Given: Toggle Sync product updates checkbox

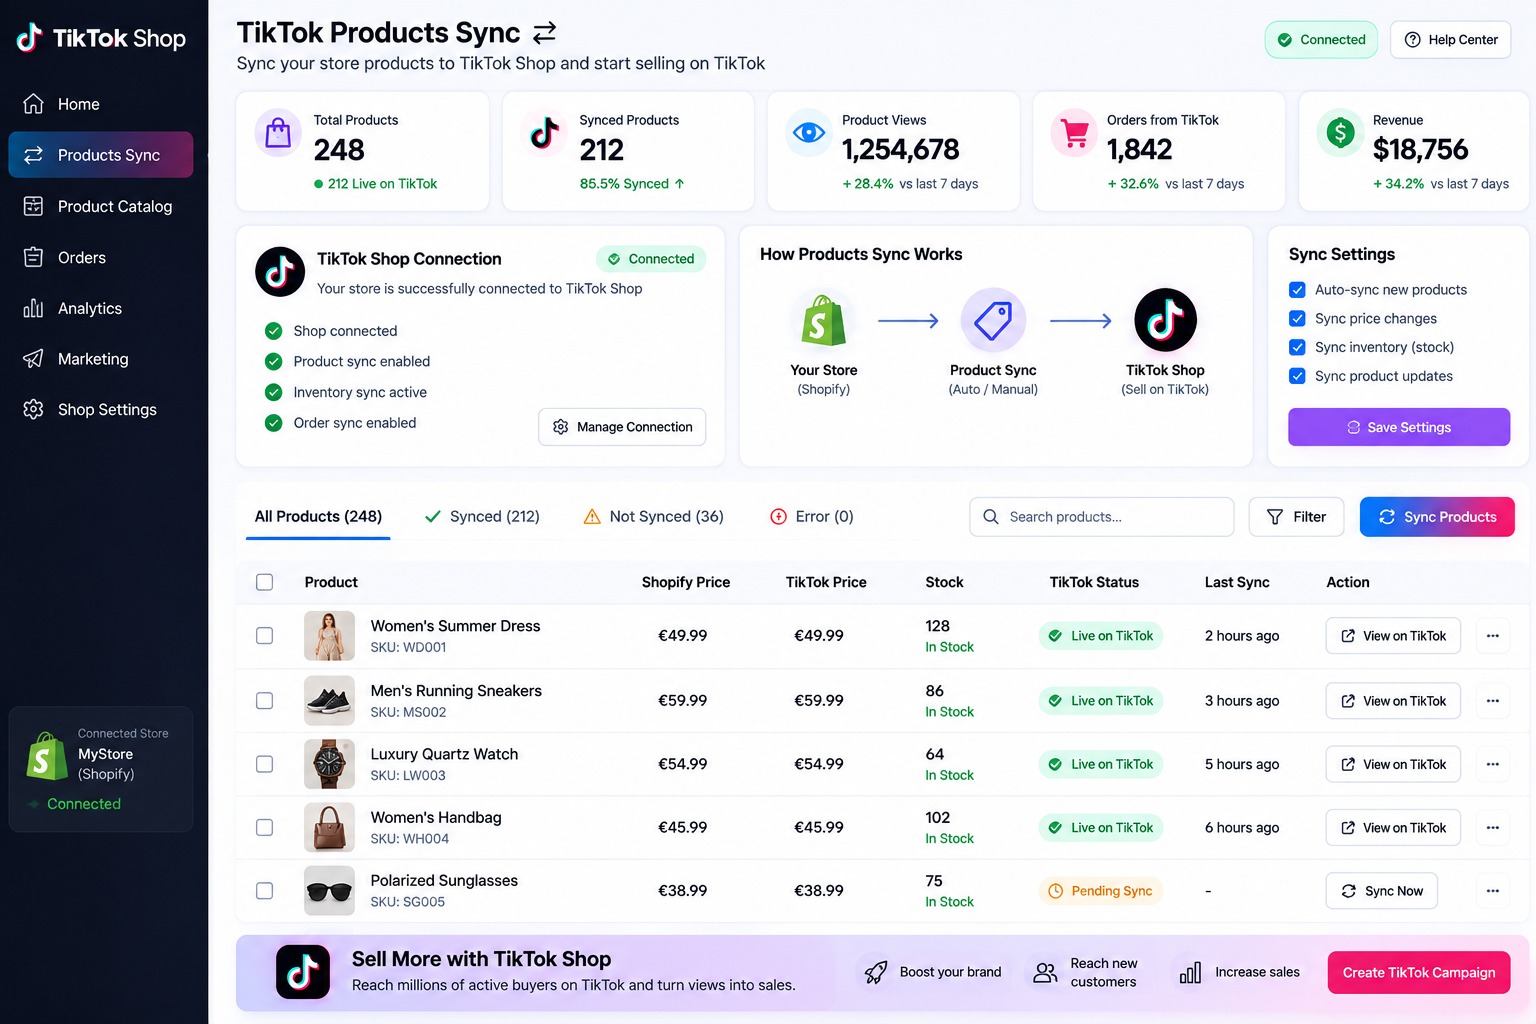Looking at the screenshot, I should [1297, 376].
